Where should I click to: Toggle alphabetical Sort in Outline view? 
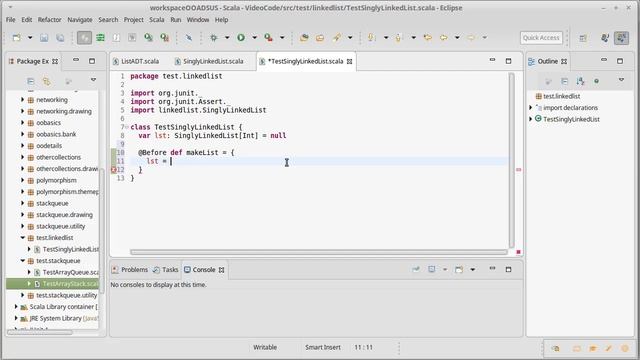coord(580,81)
